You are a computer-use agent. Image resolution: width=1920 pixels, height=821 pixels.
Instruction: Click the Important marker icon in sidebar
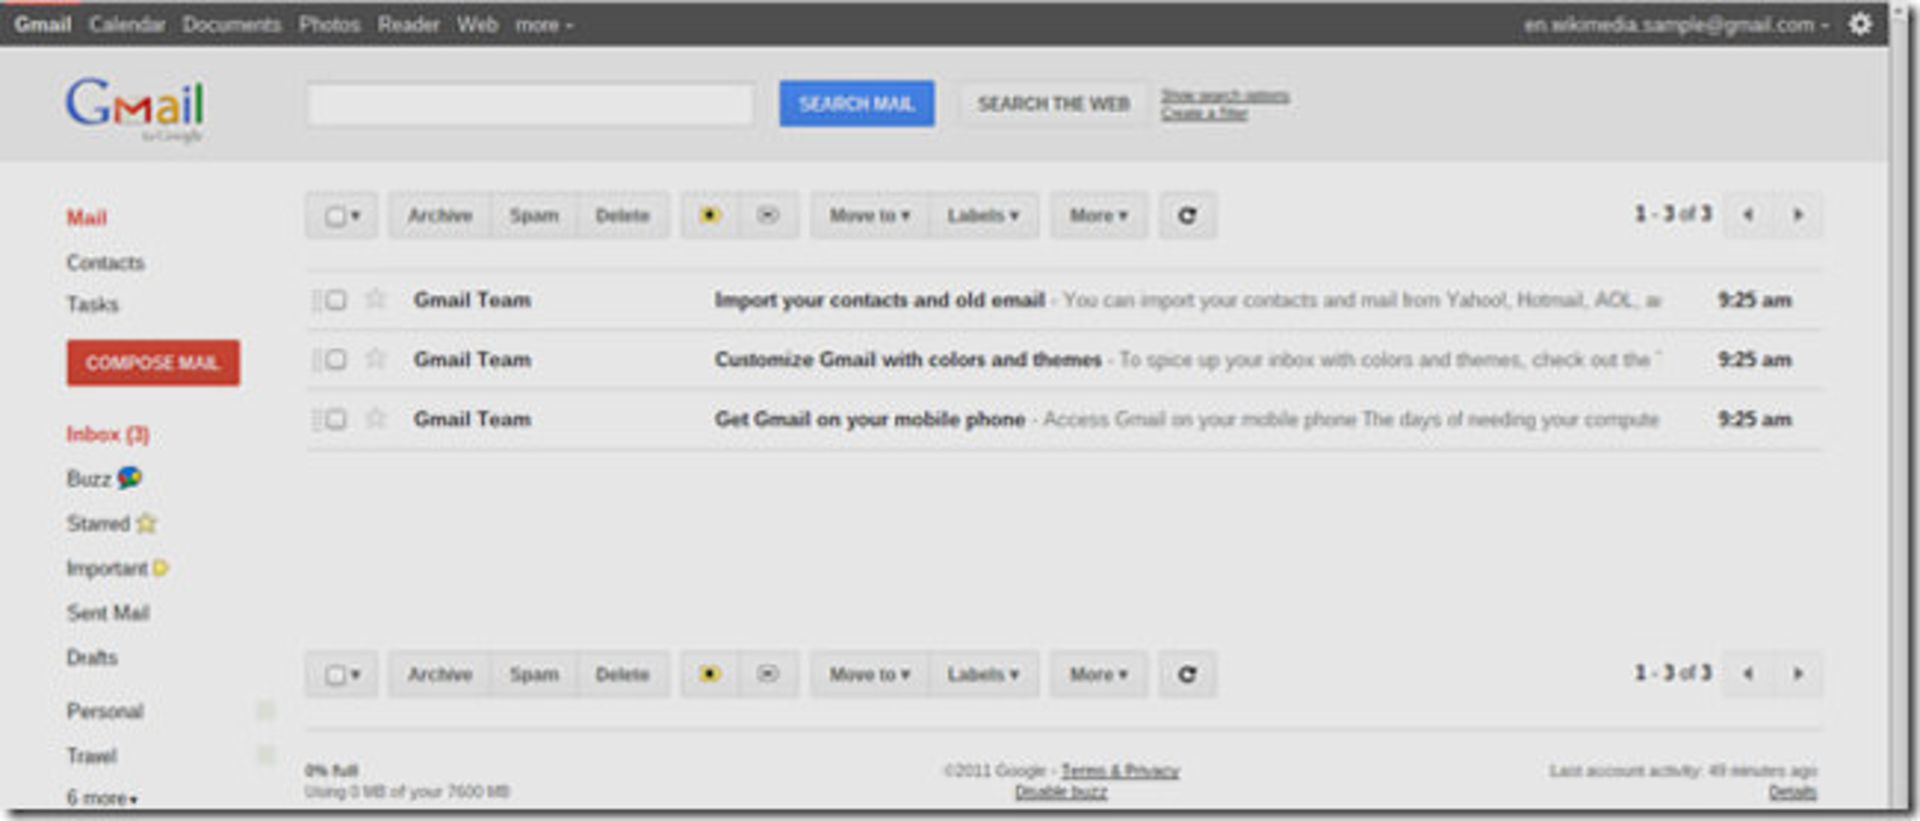click(161, 568)
